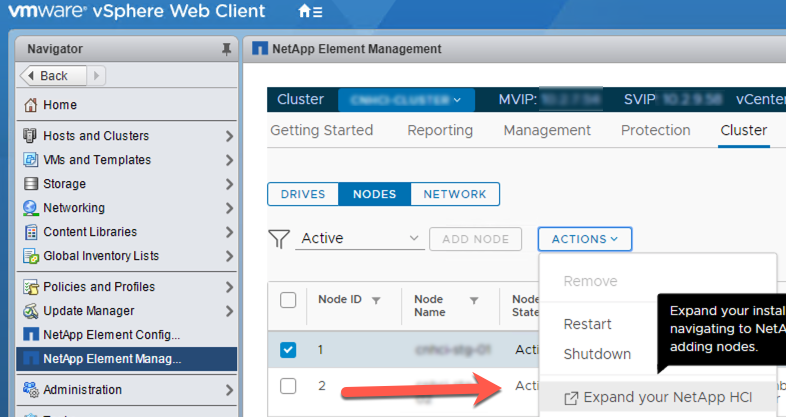This screenshot has width=786, height=417.
Task: Click the Back button
Action: [53, 76]
